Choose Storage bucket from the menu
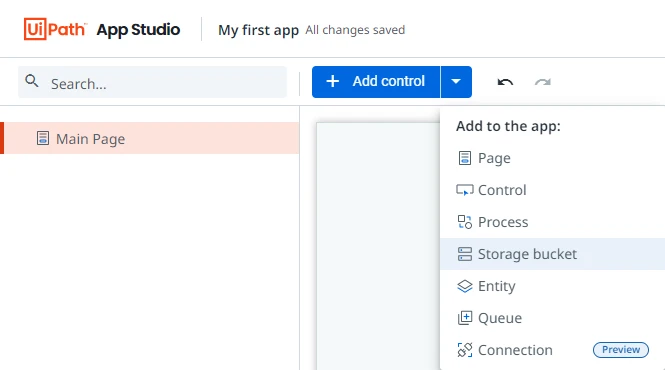 pyautogui.click(x=553, y=254)
